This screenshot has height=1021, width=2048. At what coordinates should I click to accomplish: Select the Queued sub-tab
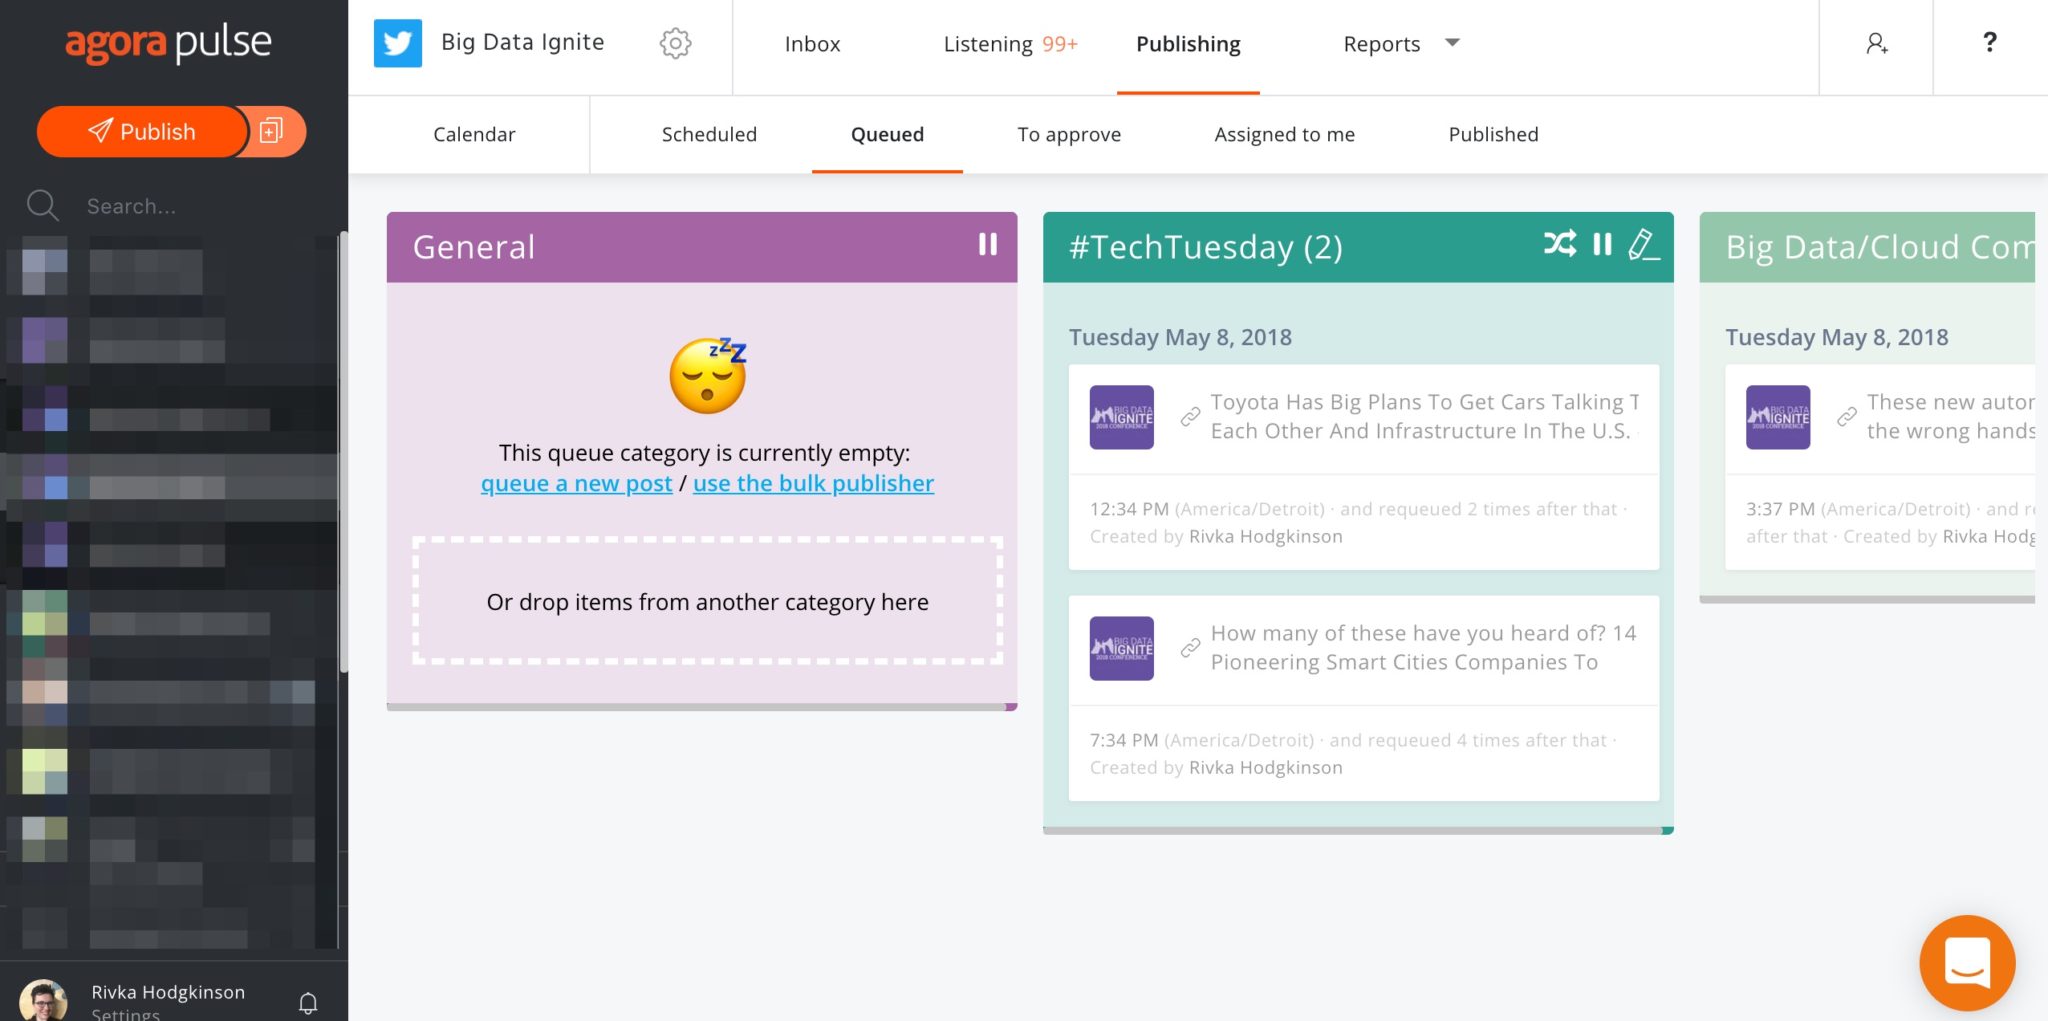[x=887, y=134]
